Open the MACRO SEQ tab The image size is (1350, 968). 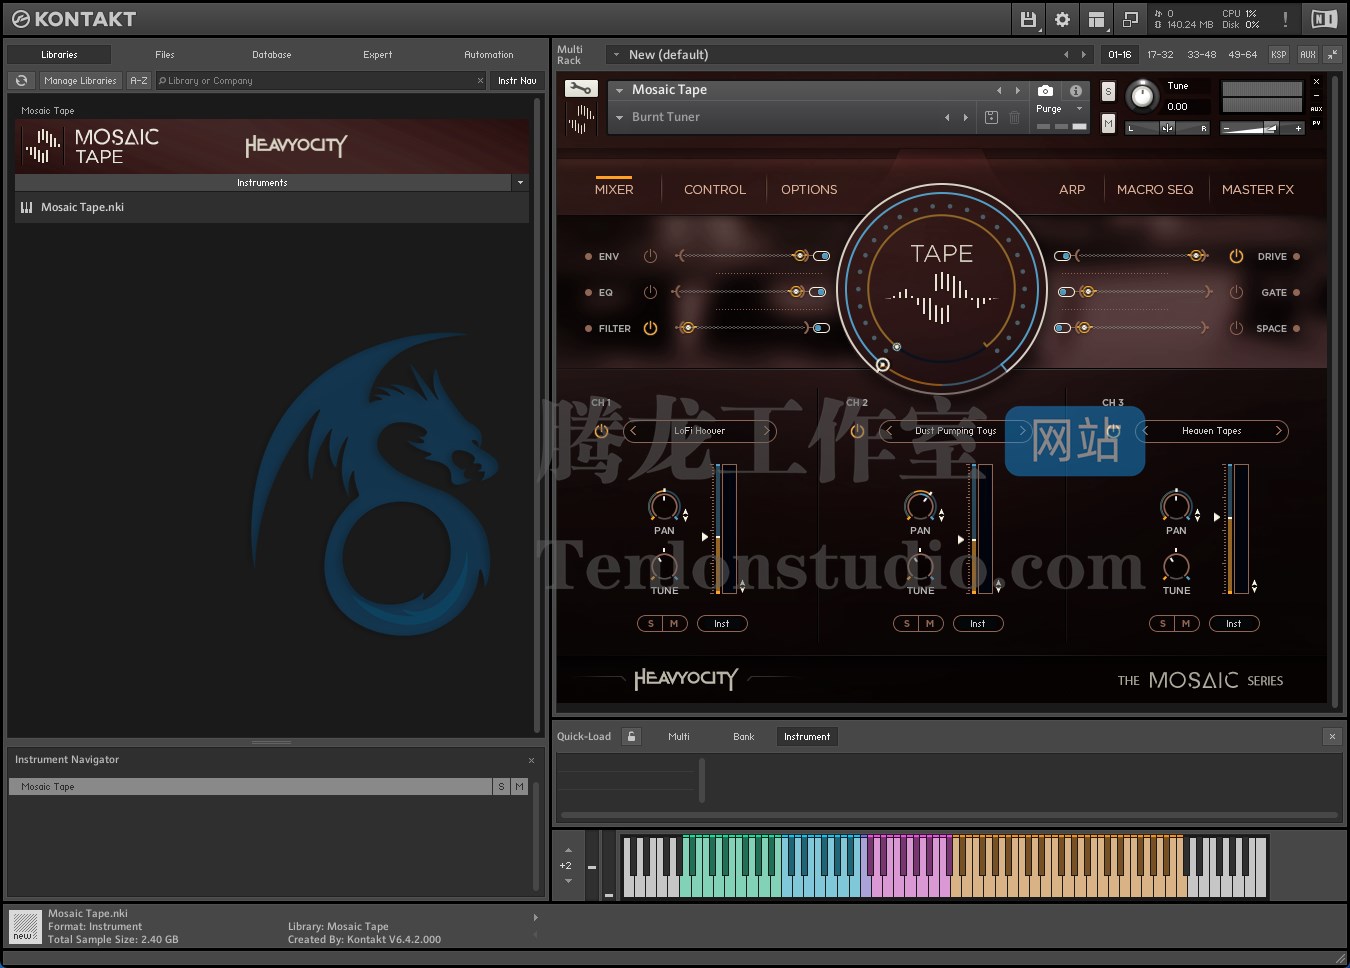(x=1156, y=189)
